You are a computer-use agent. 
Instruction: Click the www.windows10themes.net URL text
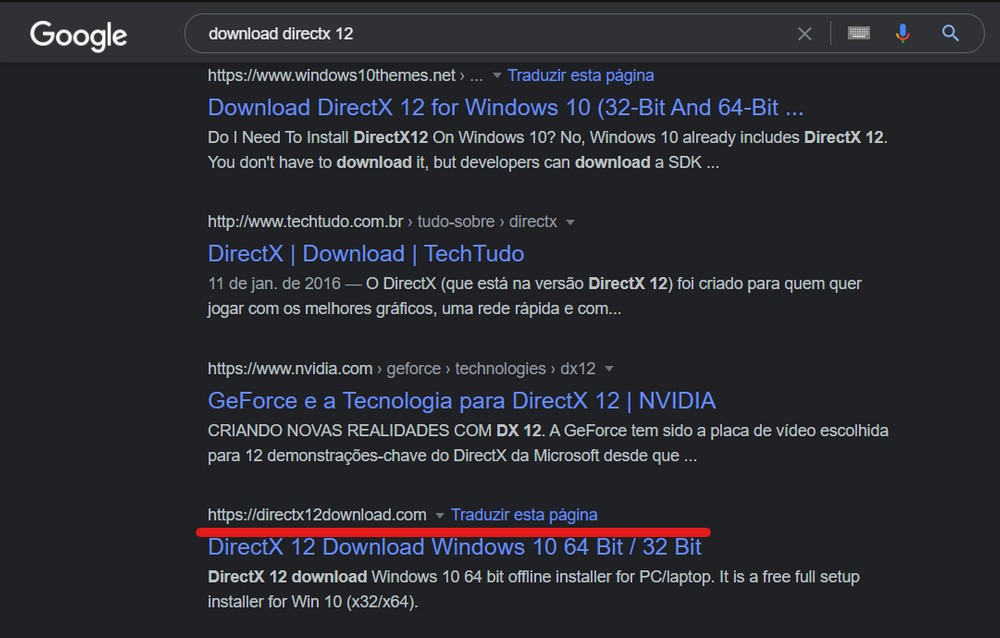331,75
